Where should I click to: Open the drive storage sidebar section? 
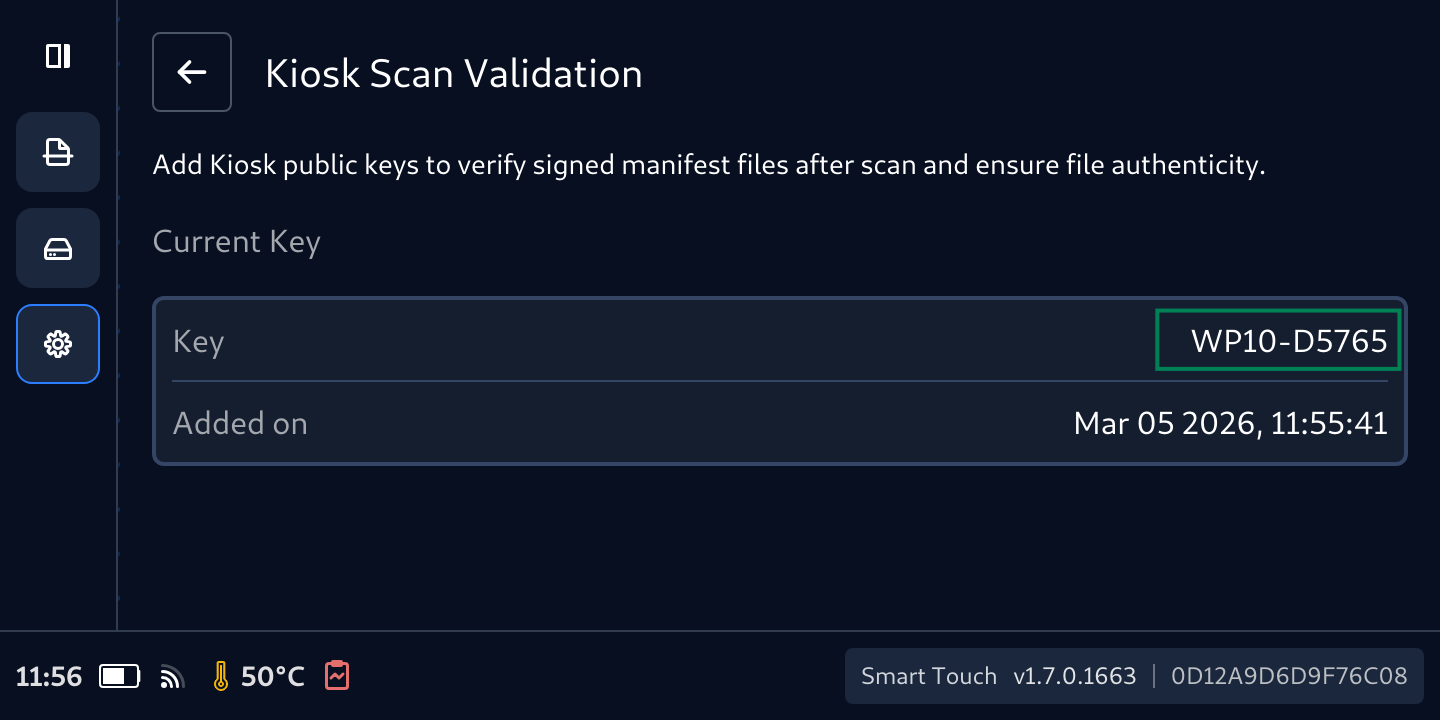(x=58, y=248)
